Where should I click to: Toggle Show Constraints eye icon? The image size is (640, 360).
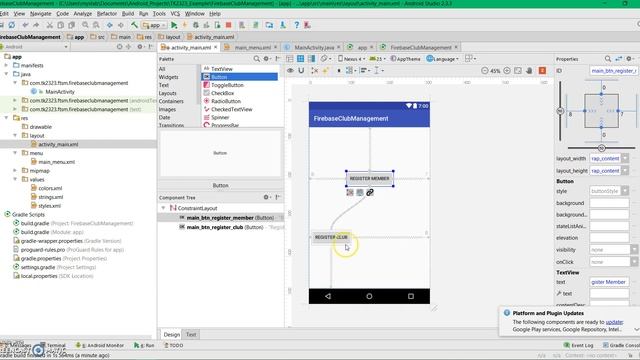point(290,71)
